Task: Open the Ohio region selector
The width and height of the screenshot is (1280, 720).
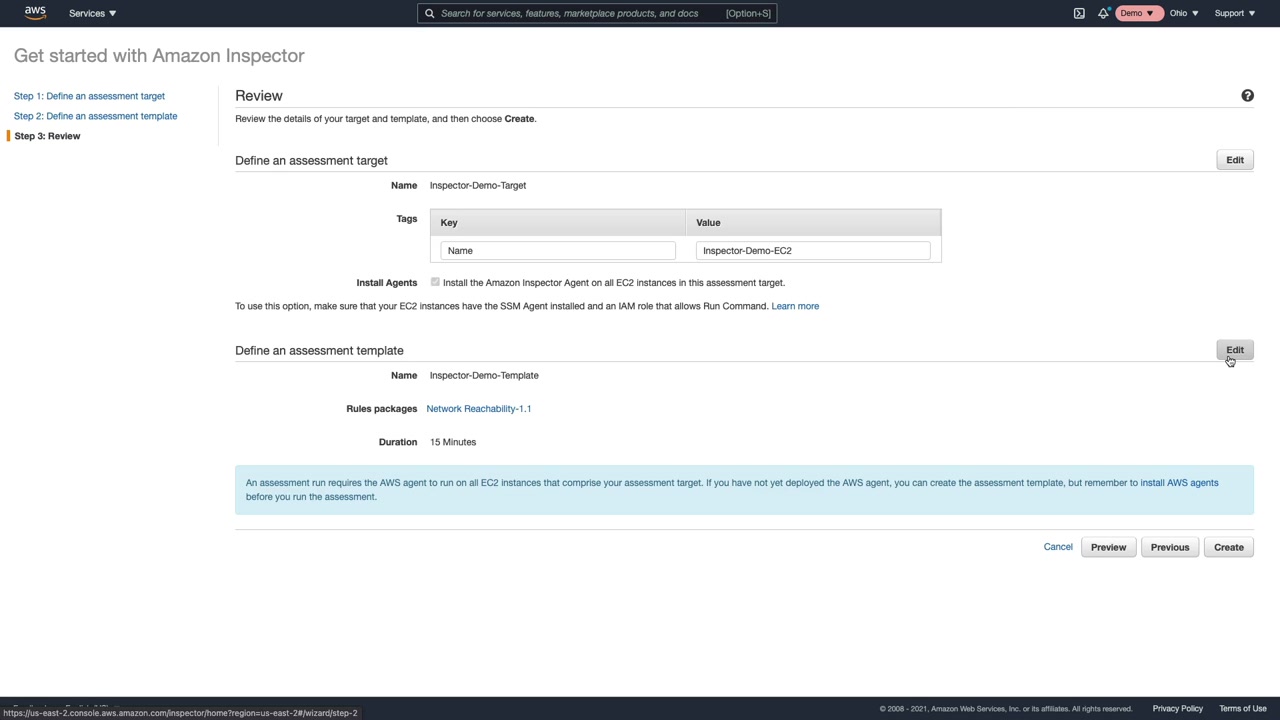Action: coord(1184,13)
